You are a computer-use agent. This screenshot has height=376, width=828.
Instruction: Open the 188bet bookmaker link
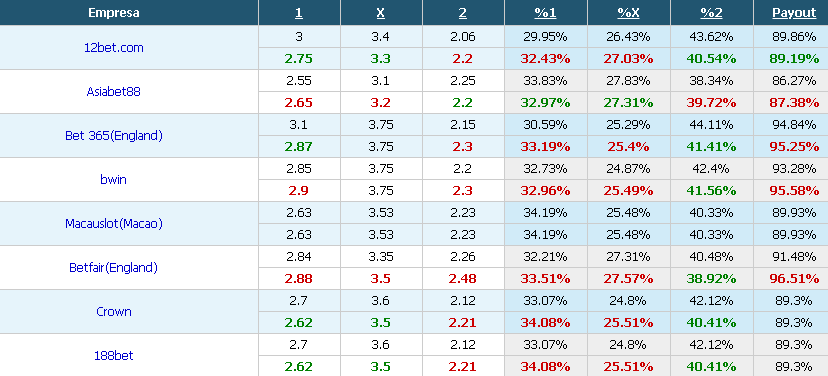coord(114,355)
